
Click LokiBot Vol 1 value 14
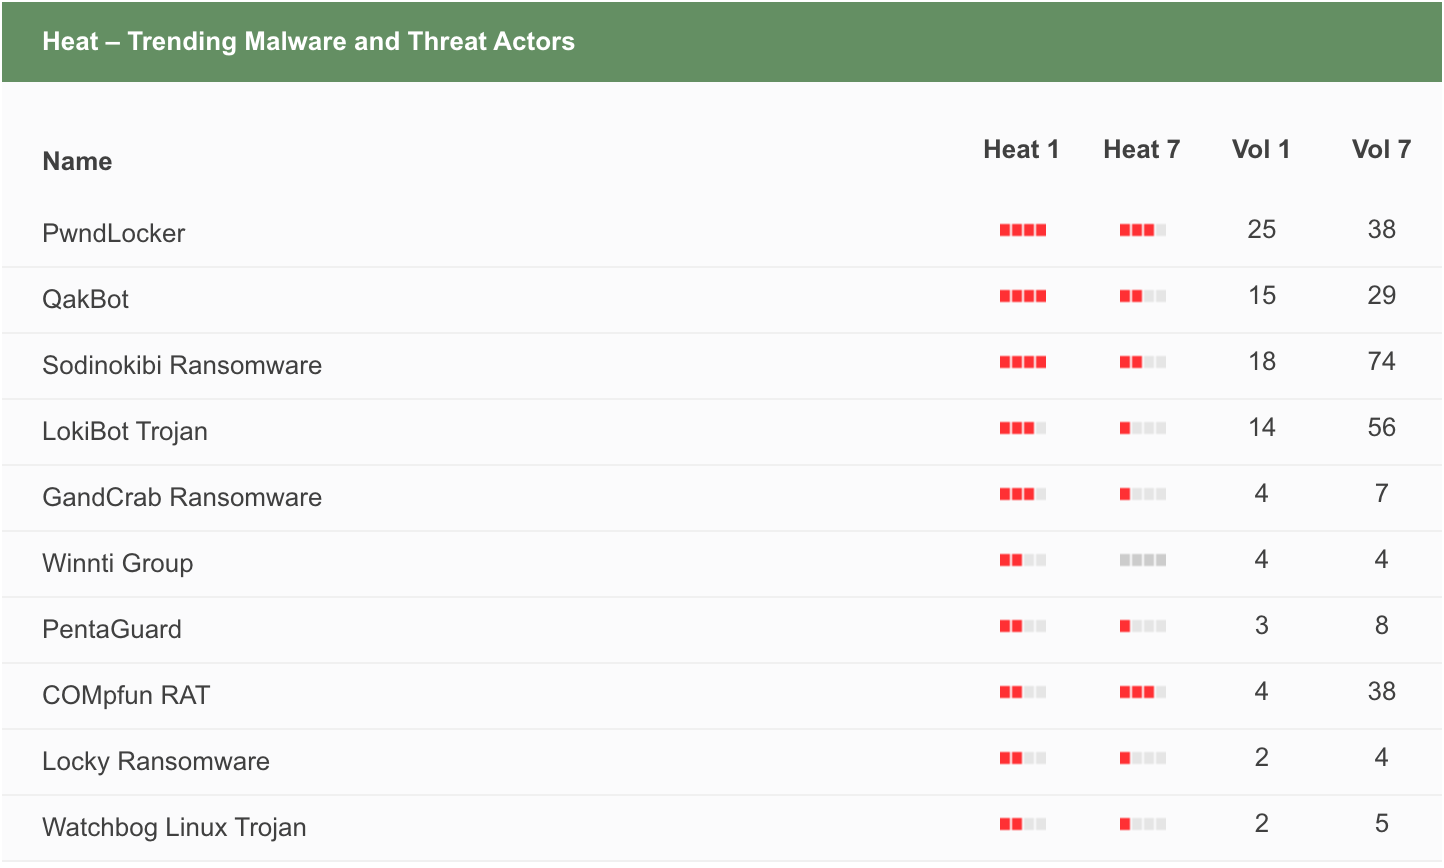1262,427
